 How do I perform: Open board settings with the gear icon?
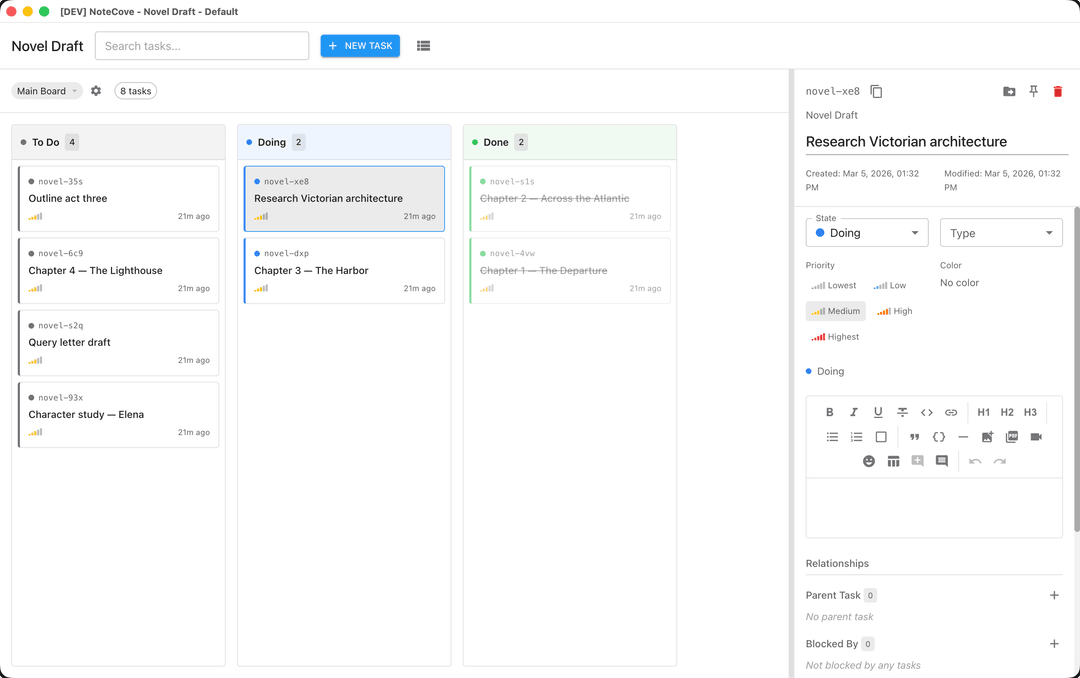coord(95,91)
